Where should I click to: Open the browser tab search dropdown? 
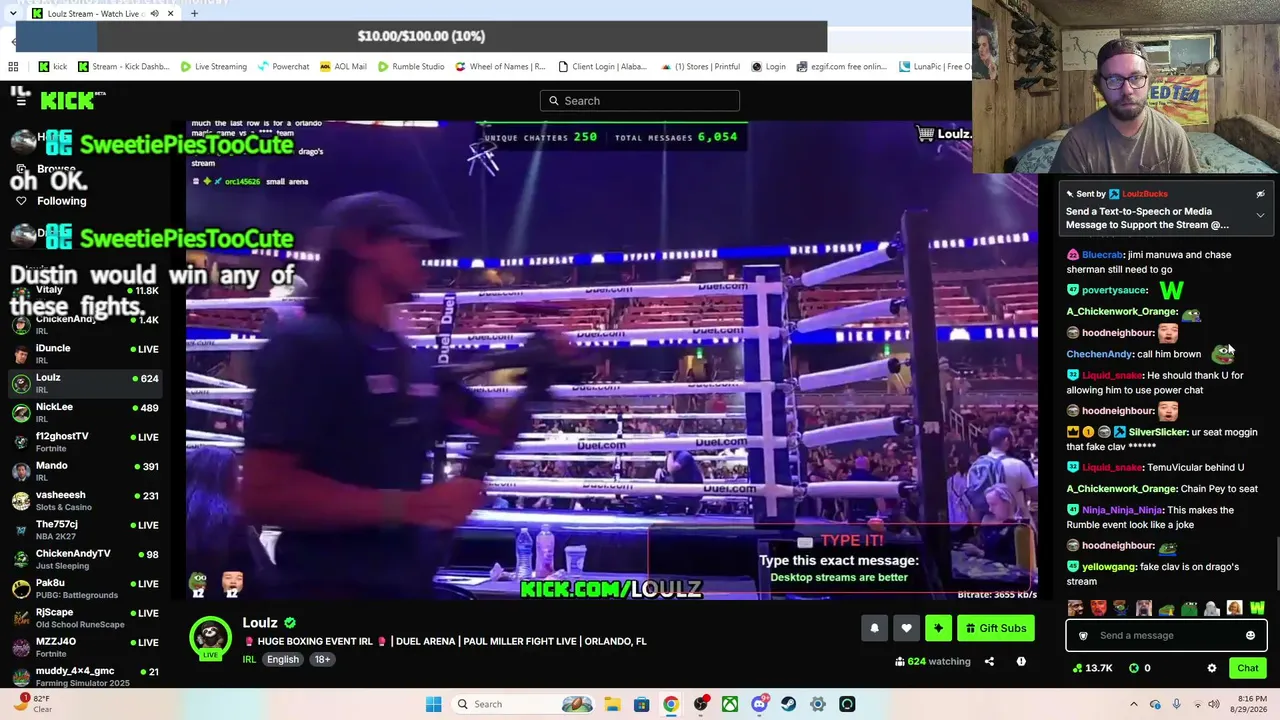point(12,14)
